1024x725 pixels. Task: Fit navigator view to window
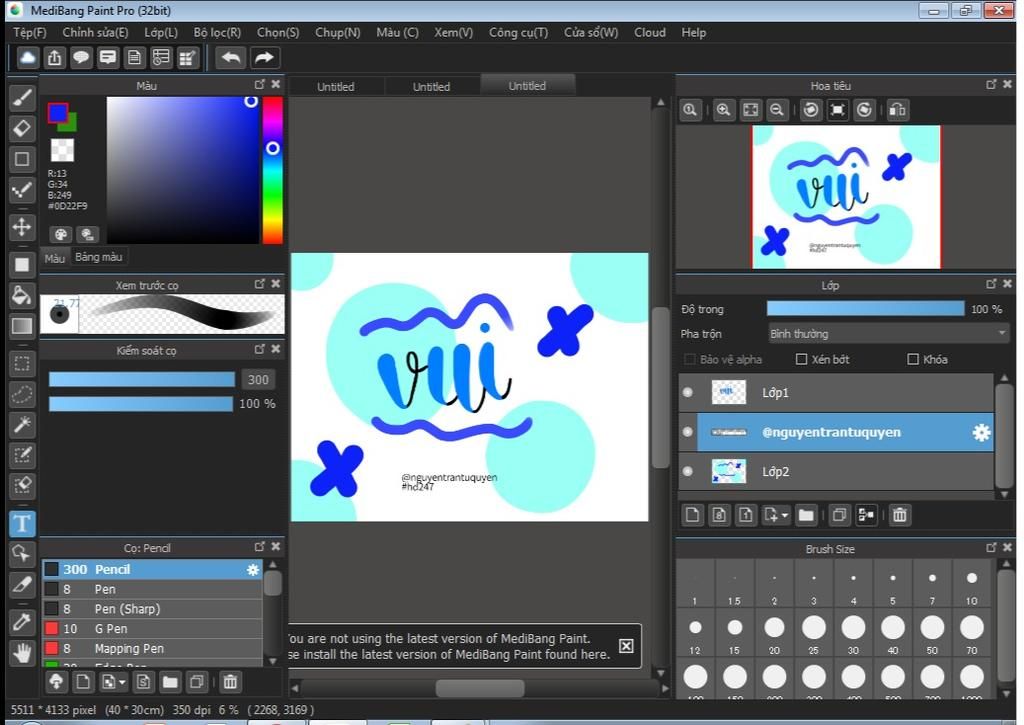[x=750, y=110]
